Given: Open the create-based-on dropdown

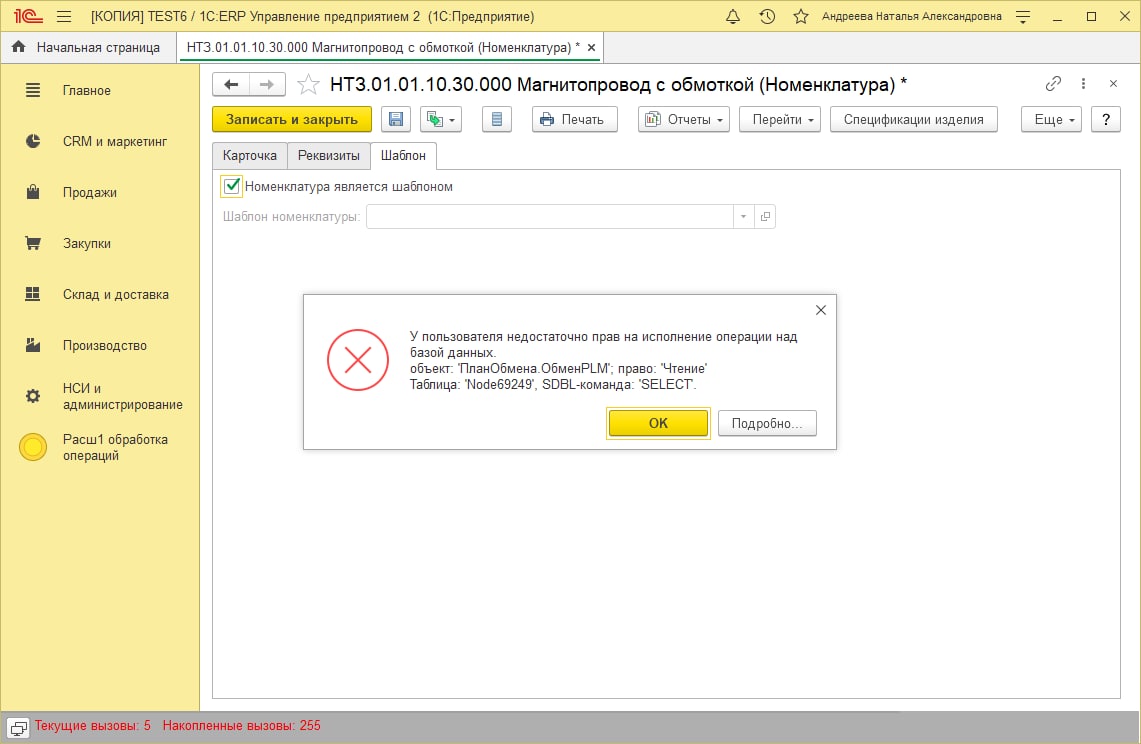Looking at the screenshot, I should tap(441, 119).
